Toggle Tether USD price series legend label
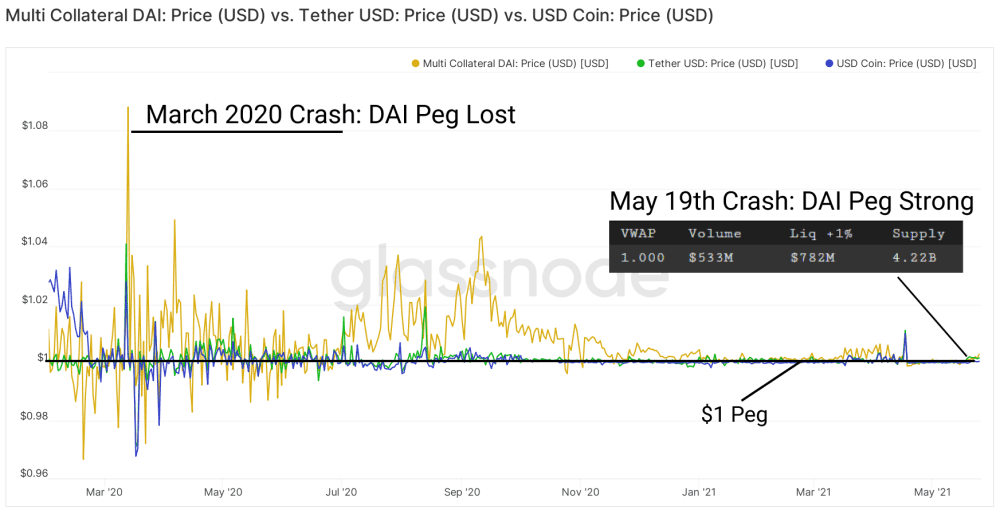 pos(723,64)
